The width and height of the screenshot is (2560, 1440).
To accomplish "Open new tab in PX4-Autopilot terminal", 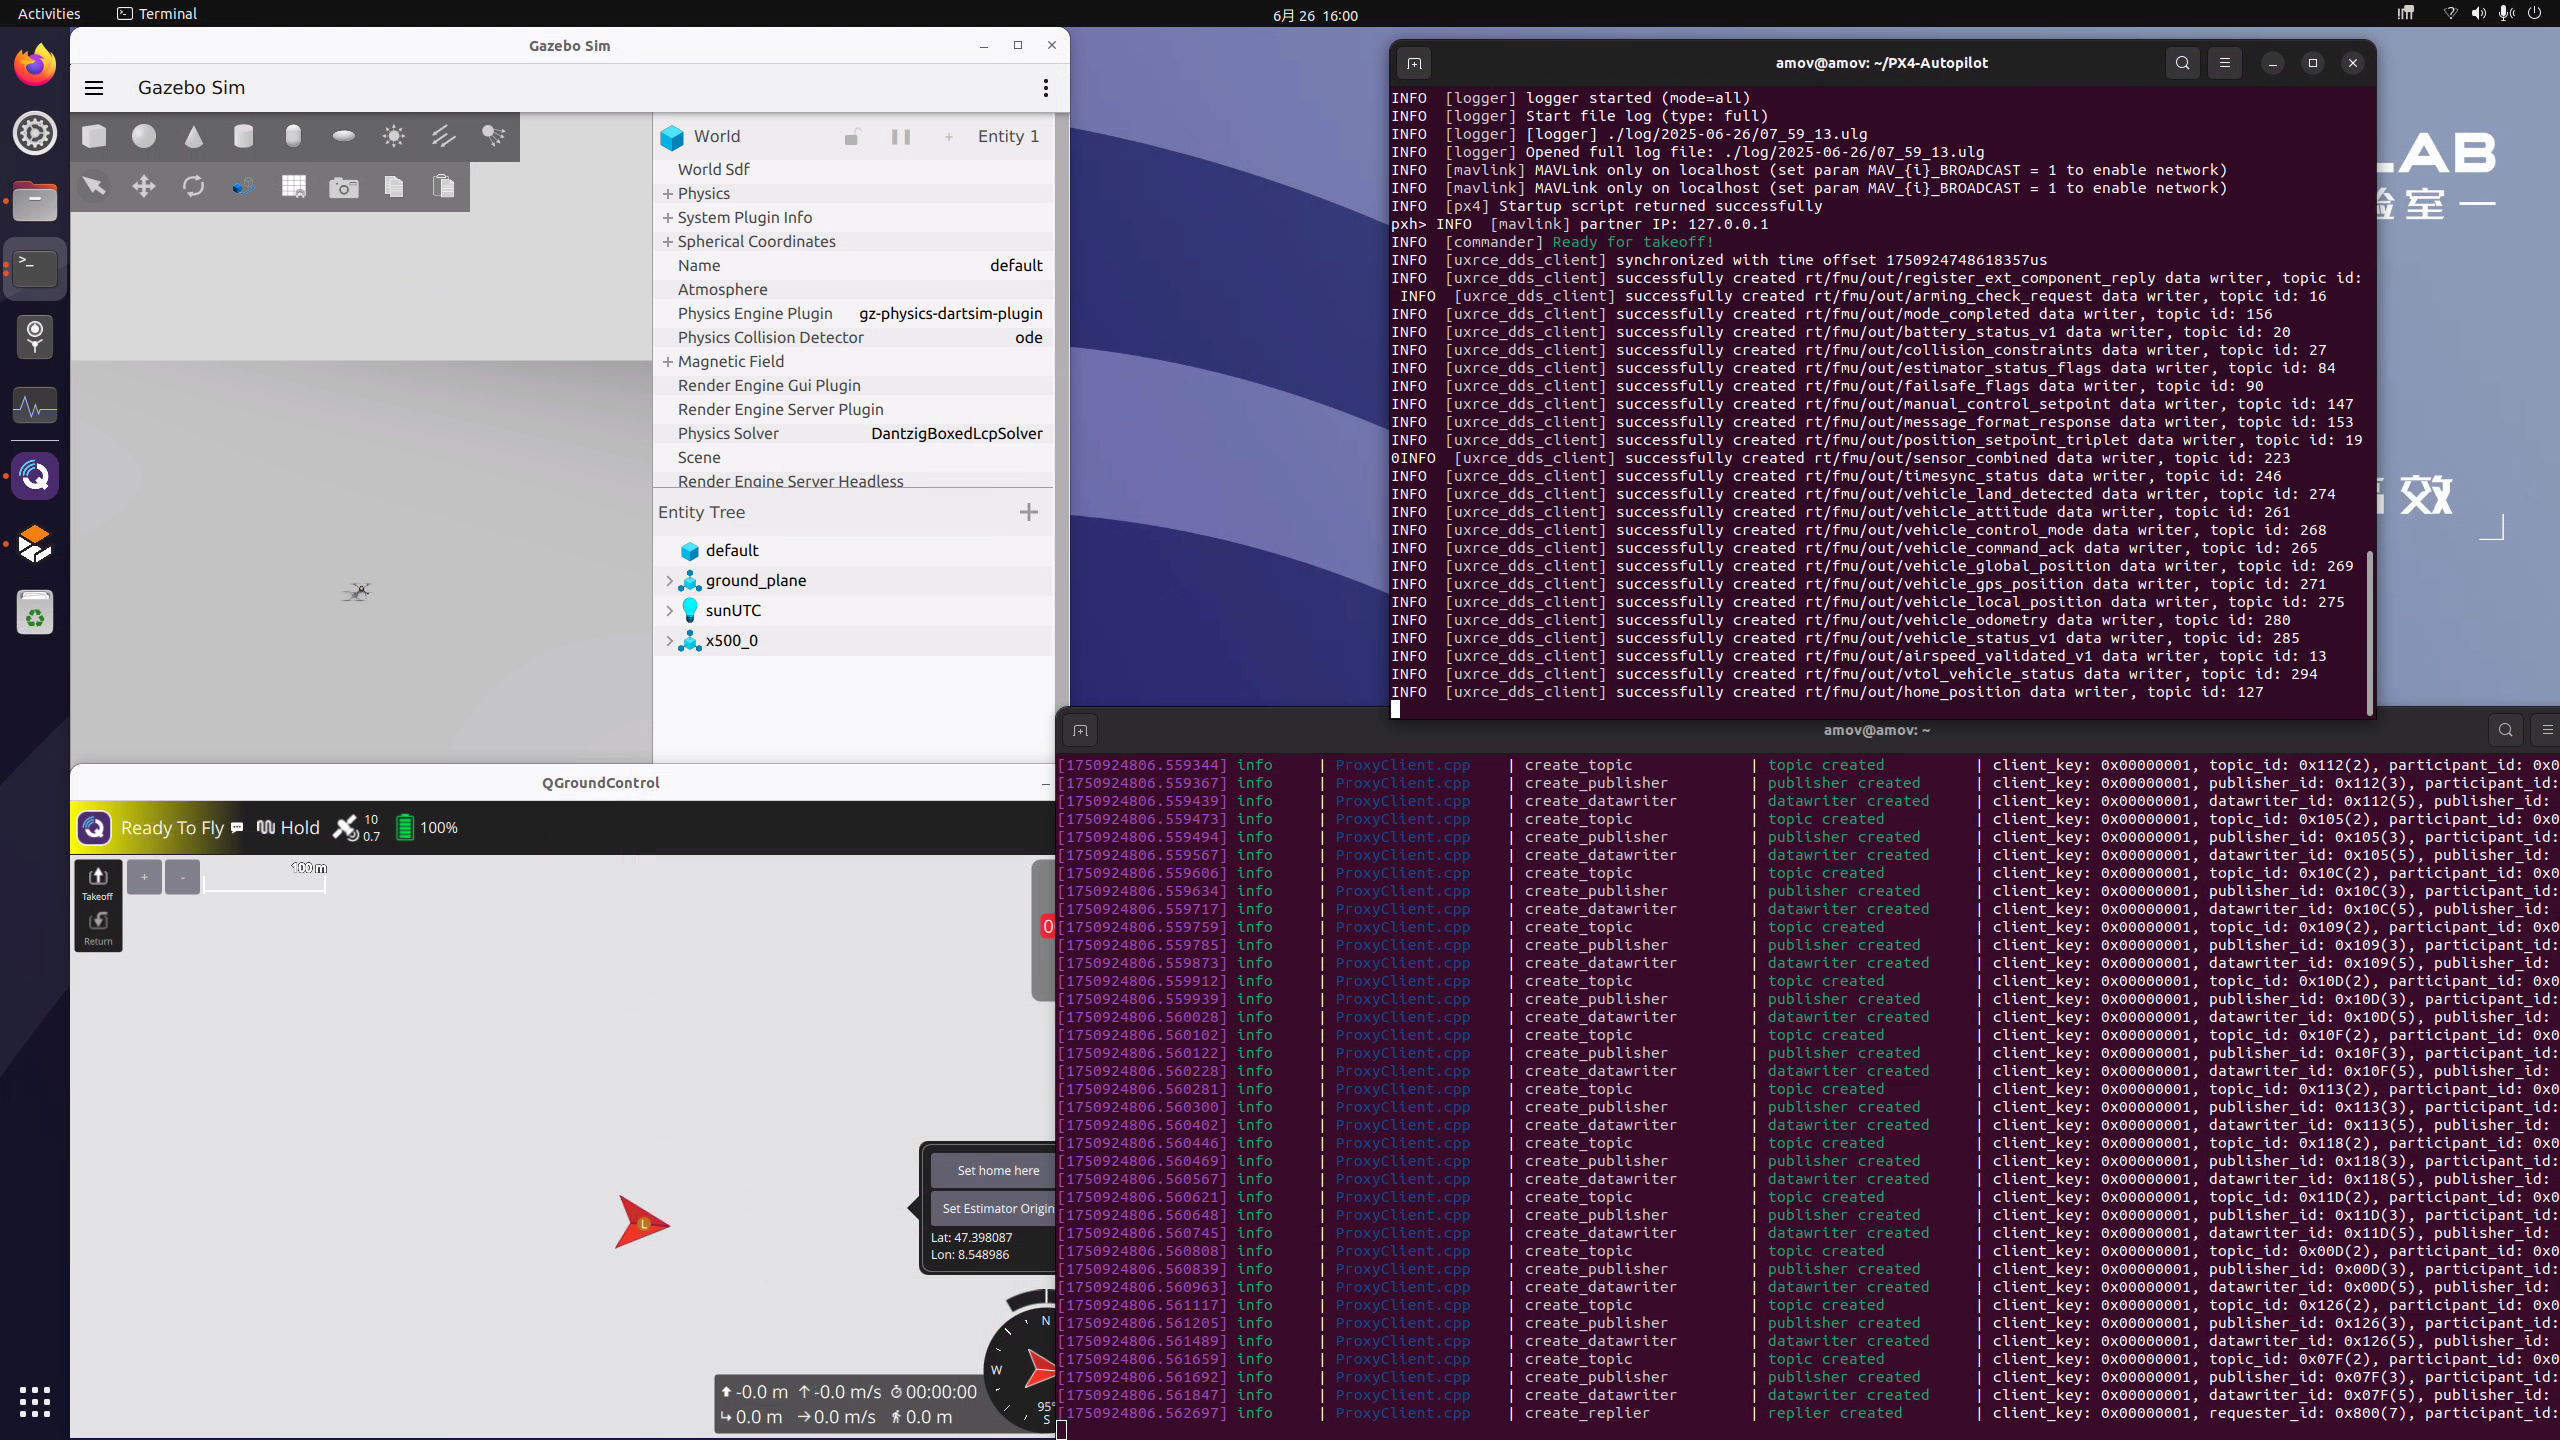I will (1414, 64).
